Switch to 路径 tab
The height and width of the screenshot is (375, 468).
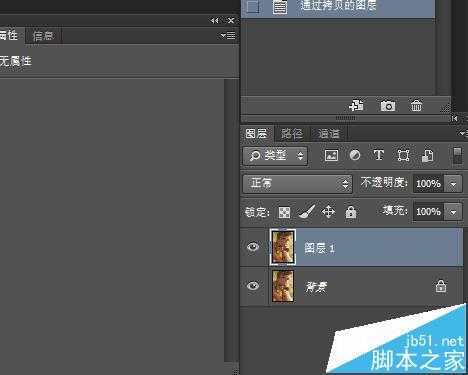coord(292,134)
